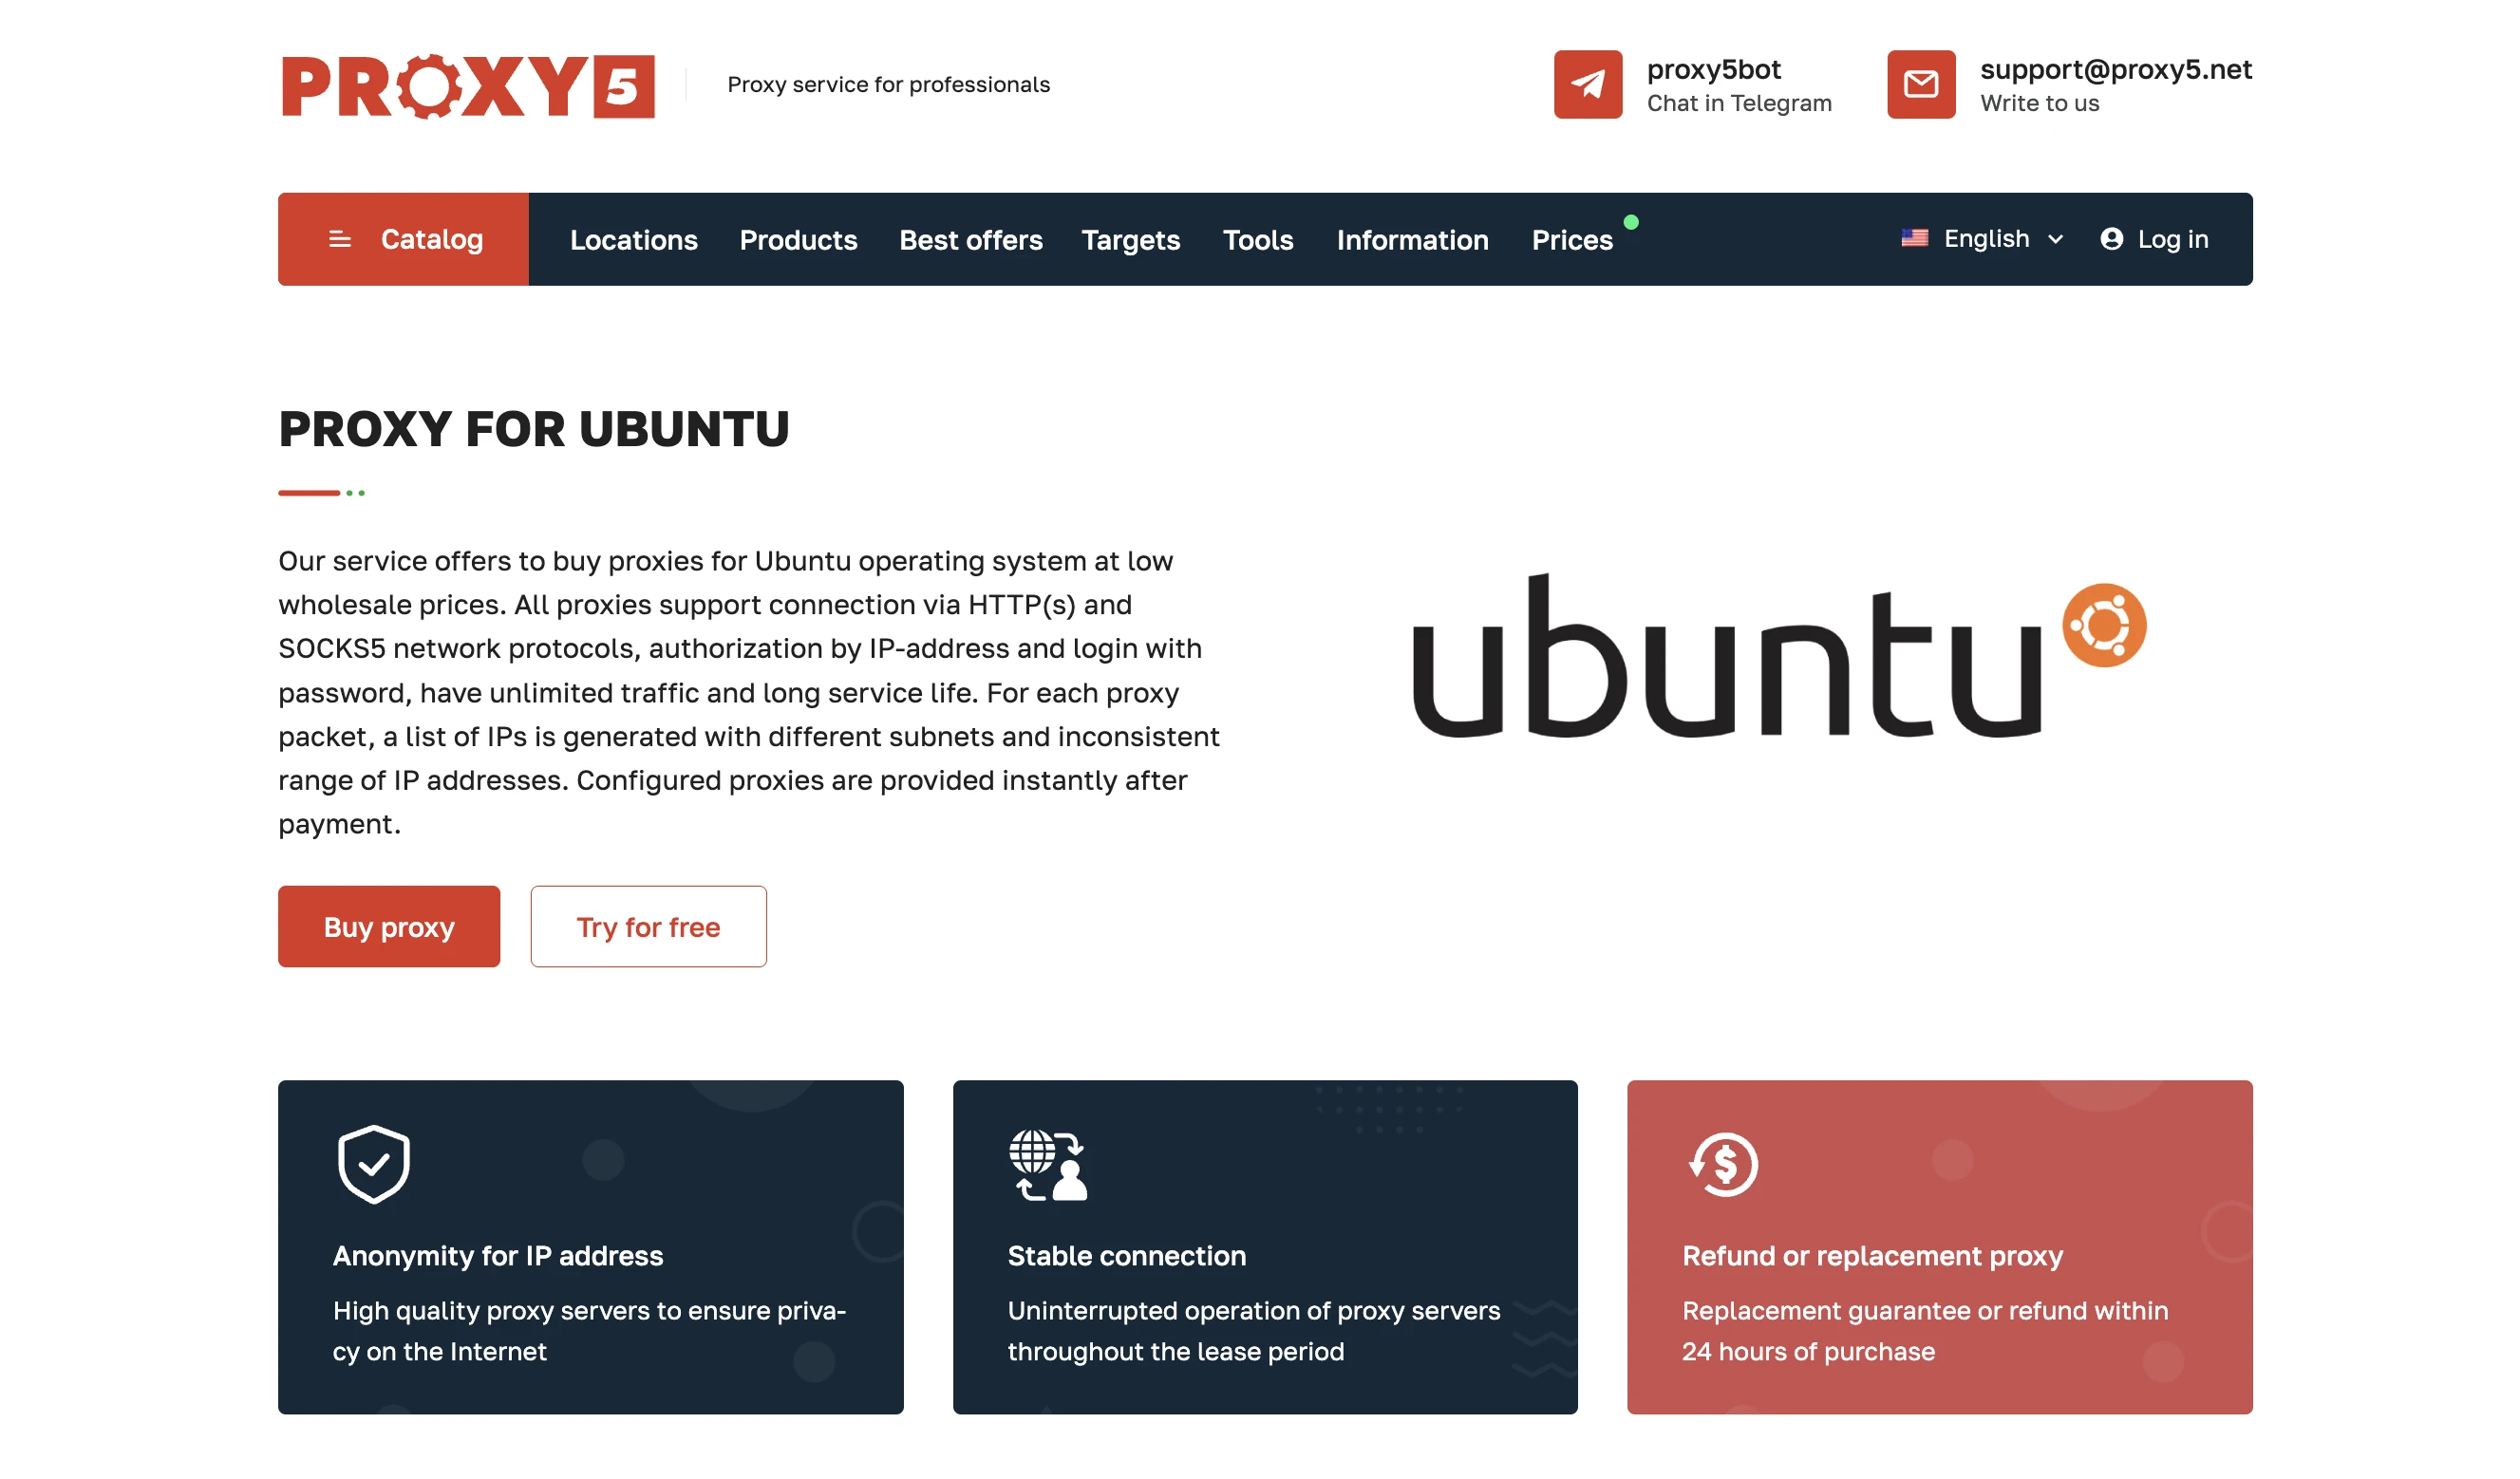
Task: Open the Products menu item
Action: pos(798,240)
